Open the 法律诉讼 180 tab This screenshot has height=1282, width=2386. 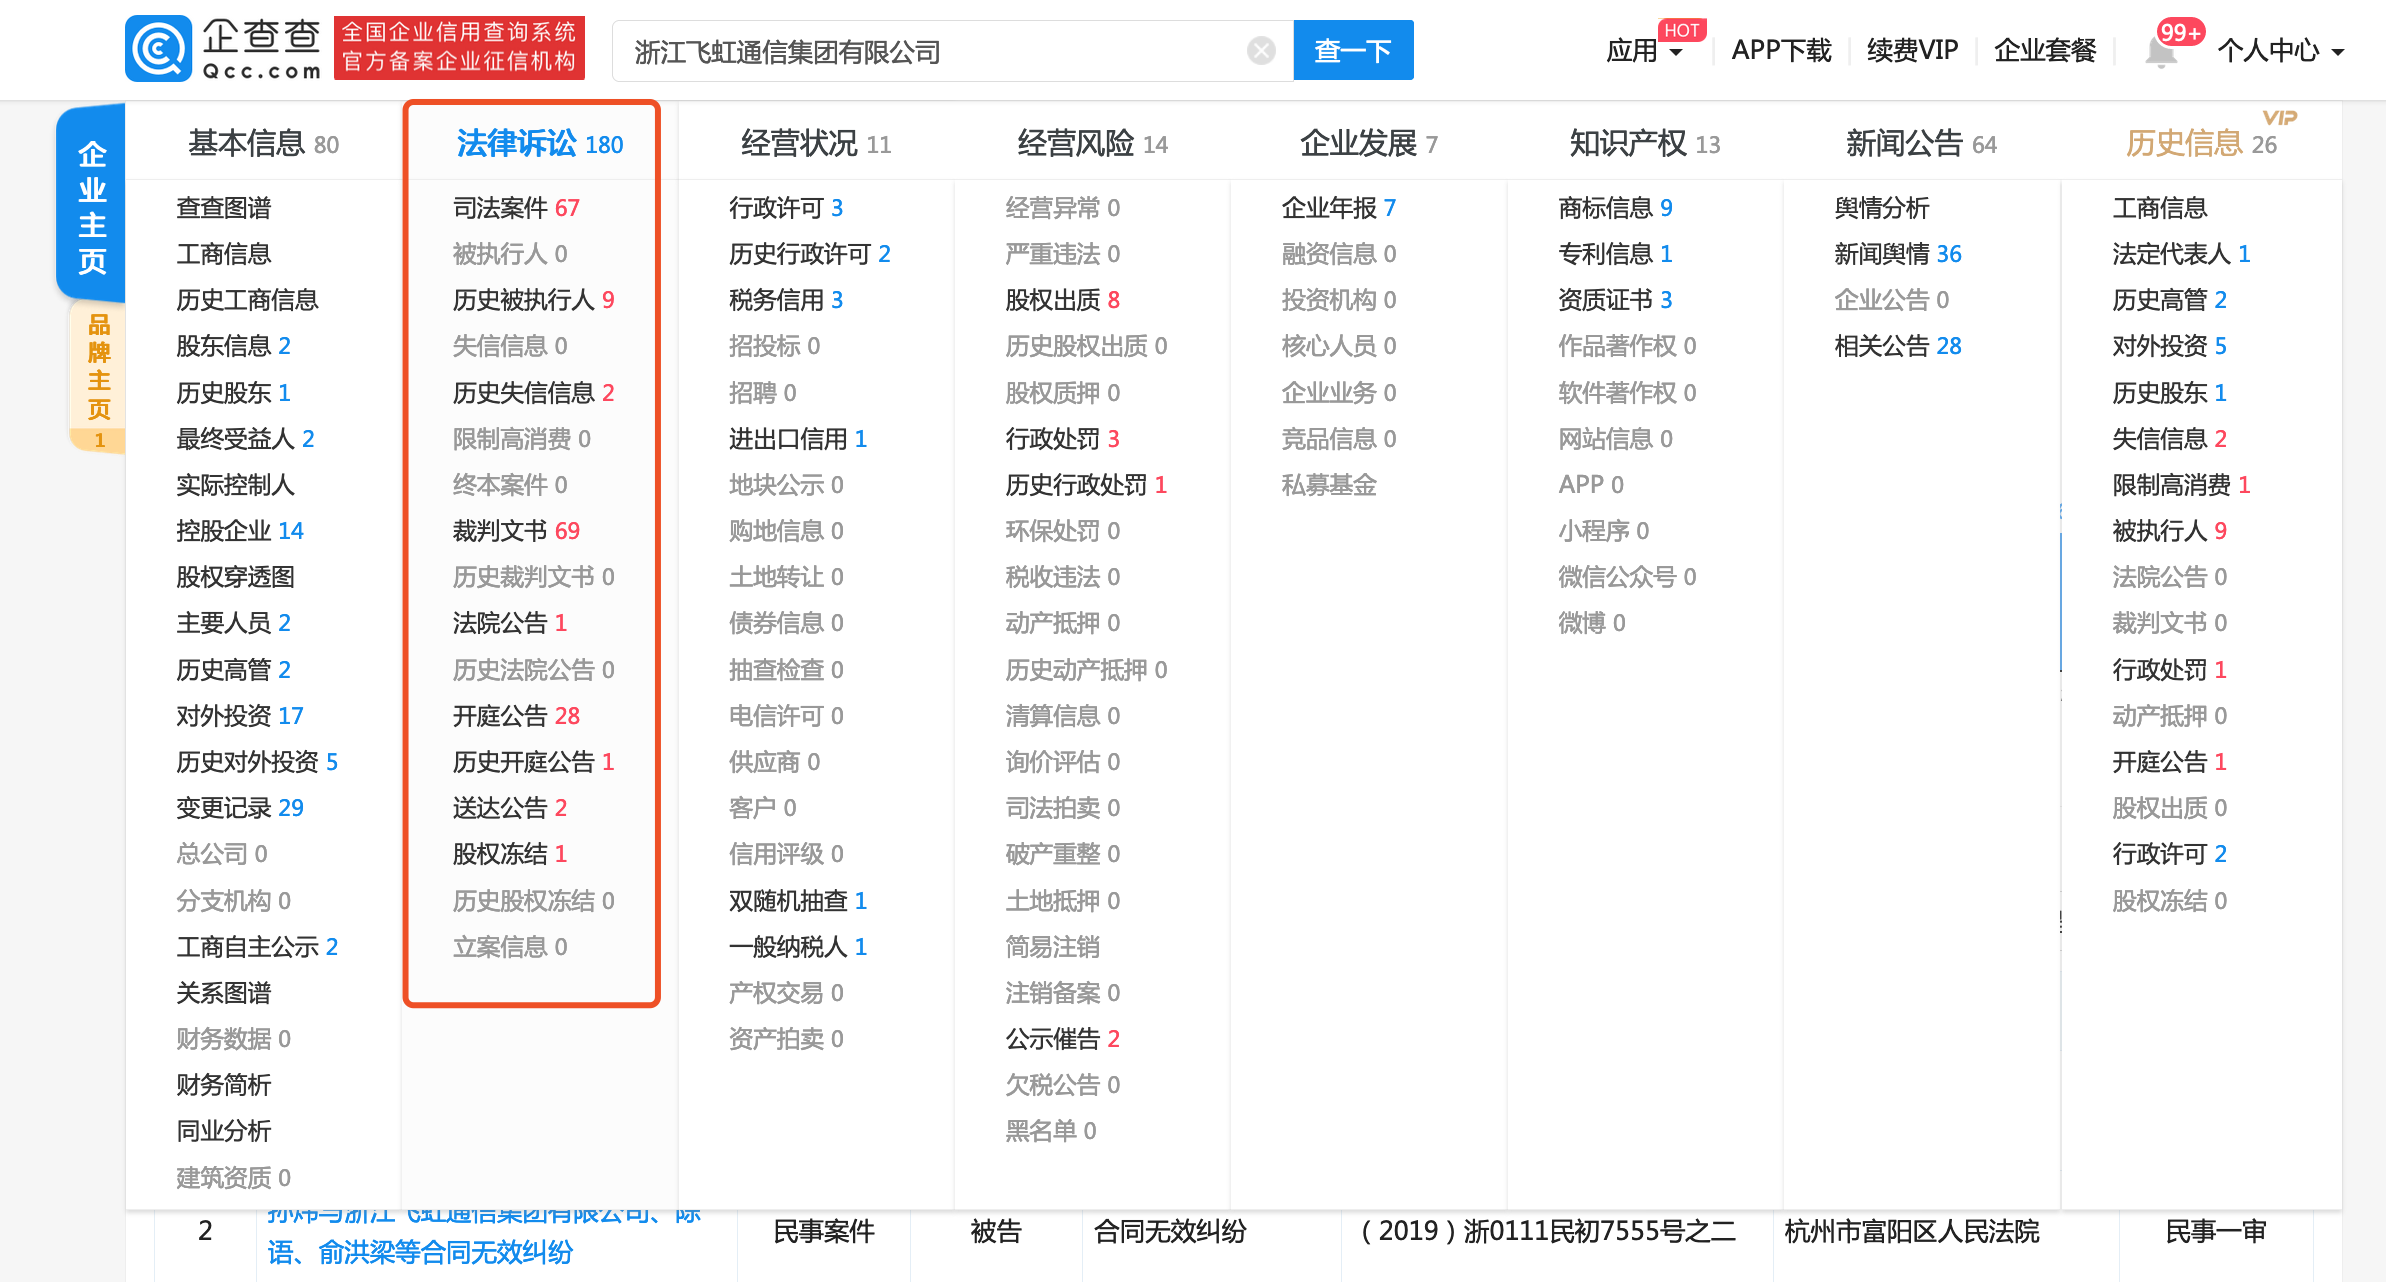pyautogui.click(x=540, y=144)
